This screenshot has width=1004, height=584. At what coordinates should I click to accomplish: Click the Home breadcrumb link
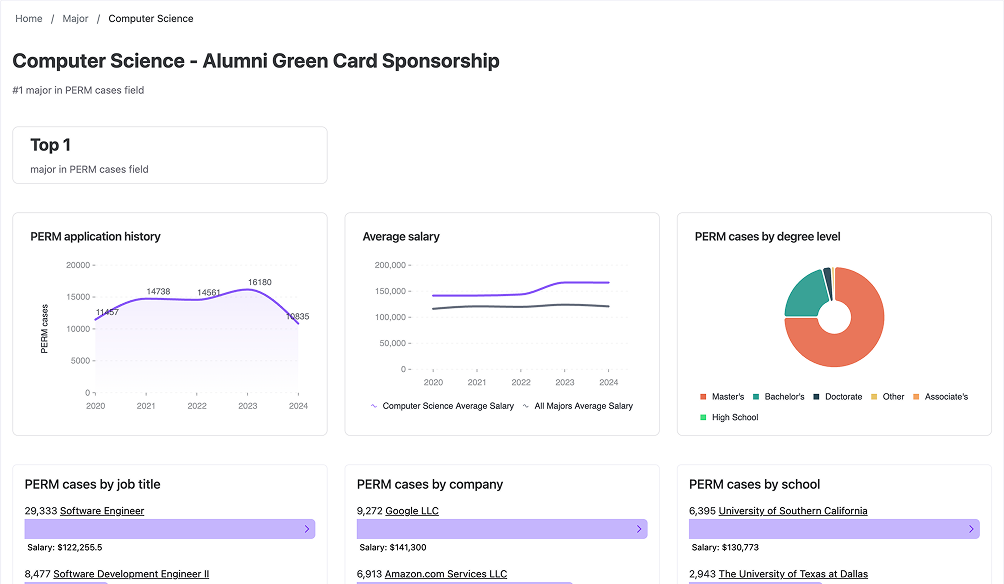point(29,19)
